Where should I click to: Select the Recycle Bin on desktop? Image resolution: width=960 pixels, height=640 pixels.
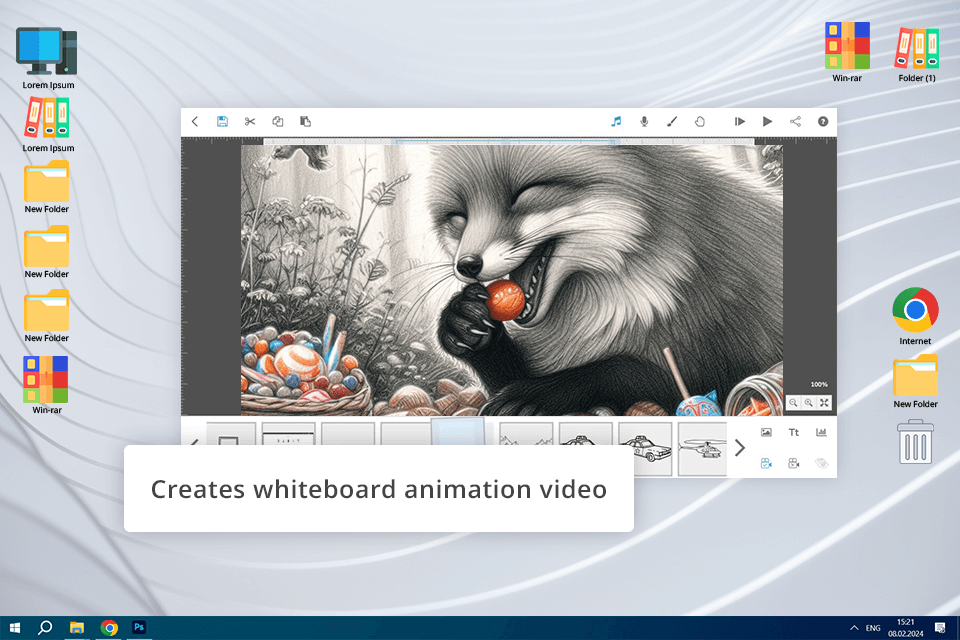(x=915, y=442)
